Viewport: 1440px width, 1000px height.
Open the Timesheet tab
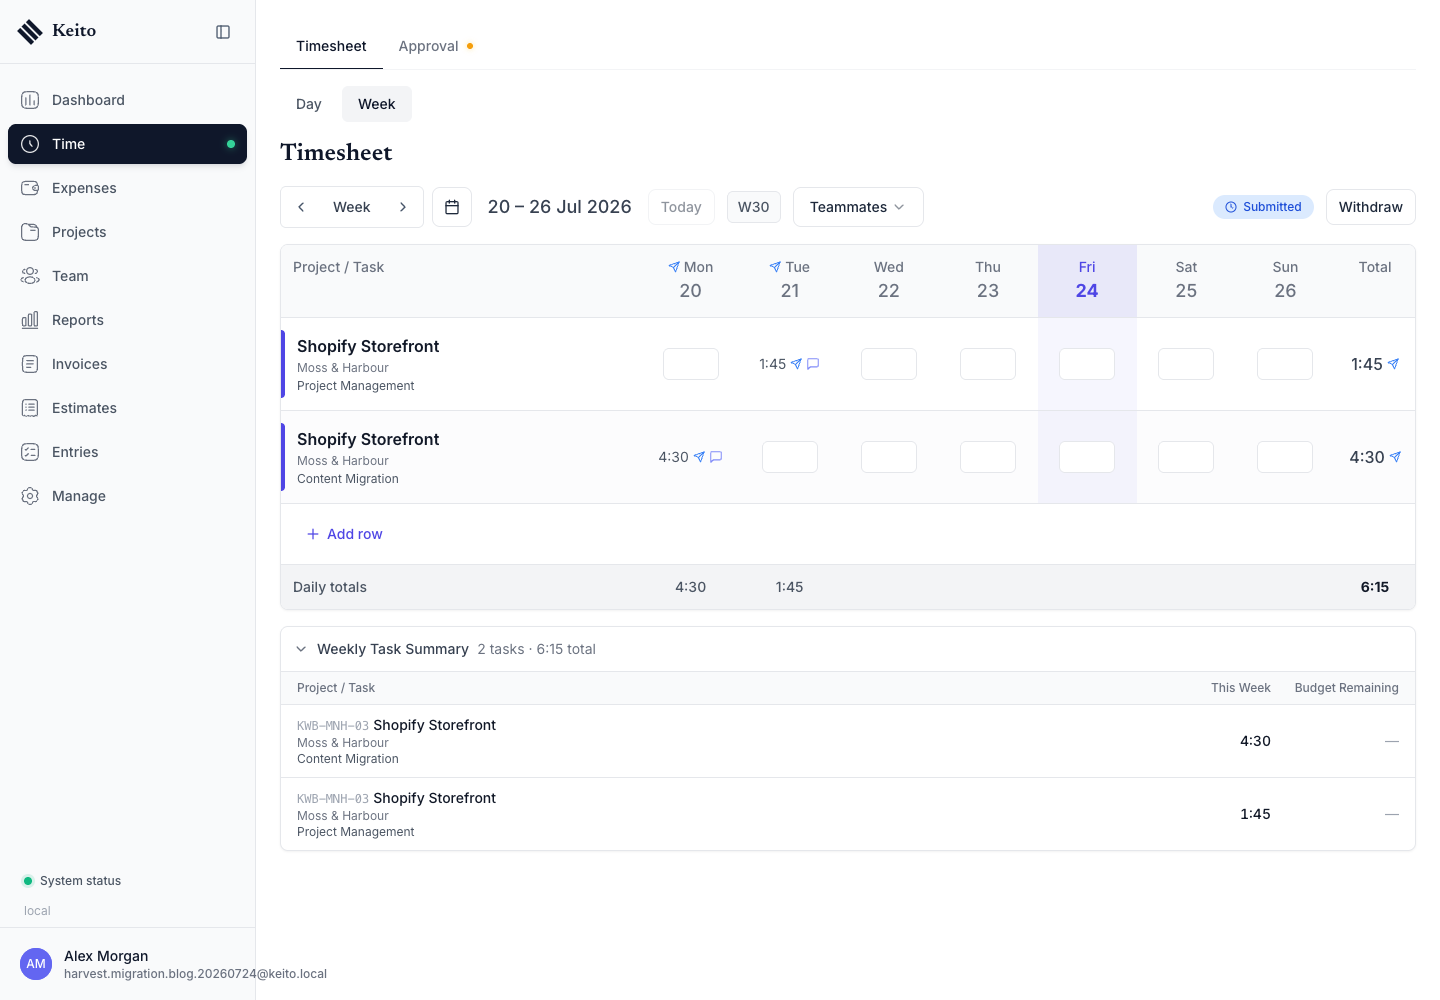[331, 46]
